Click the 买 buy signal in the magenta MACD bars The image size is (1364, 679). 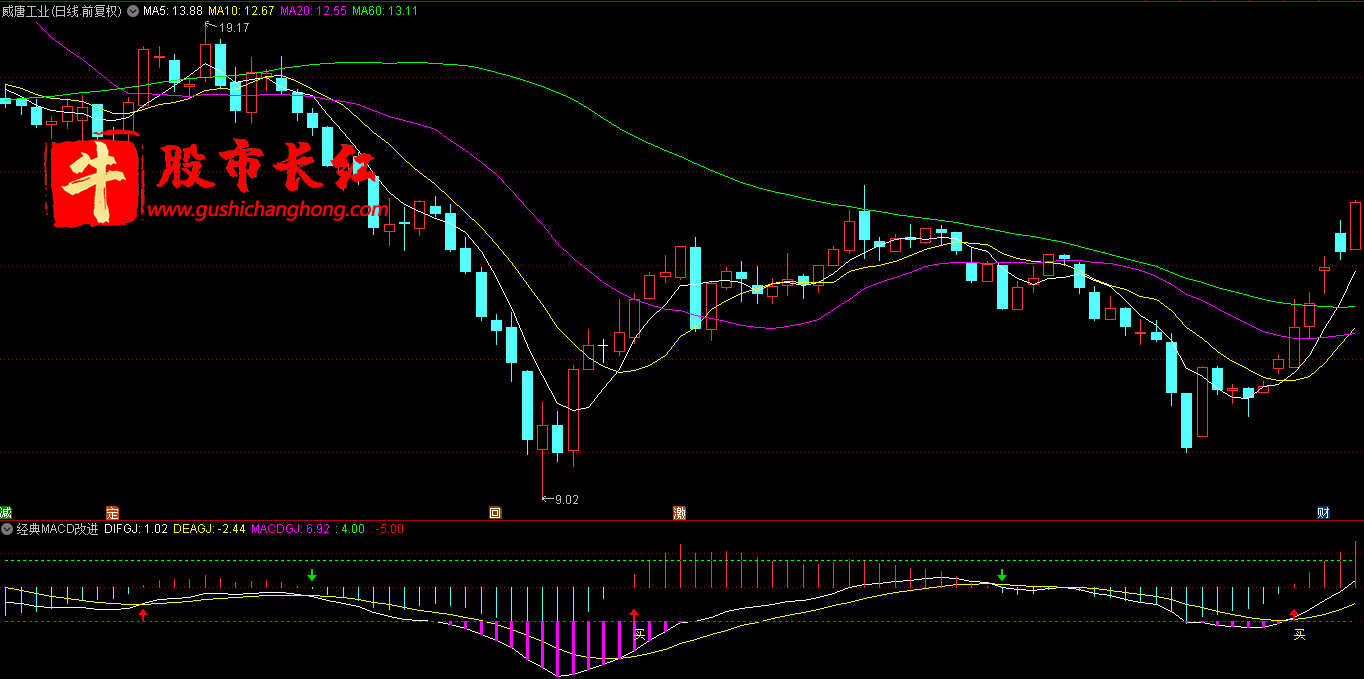(640, 634)
